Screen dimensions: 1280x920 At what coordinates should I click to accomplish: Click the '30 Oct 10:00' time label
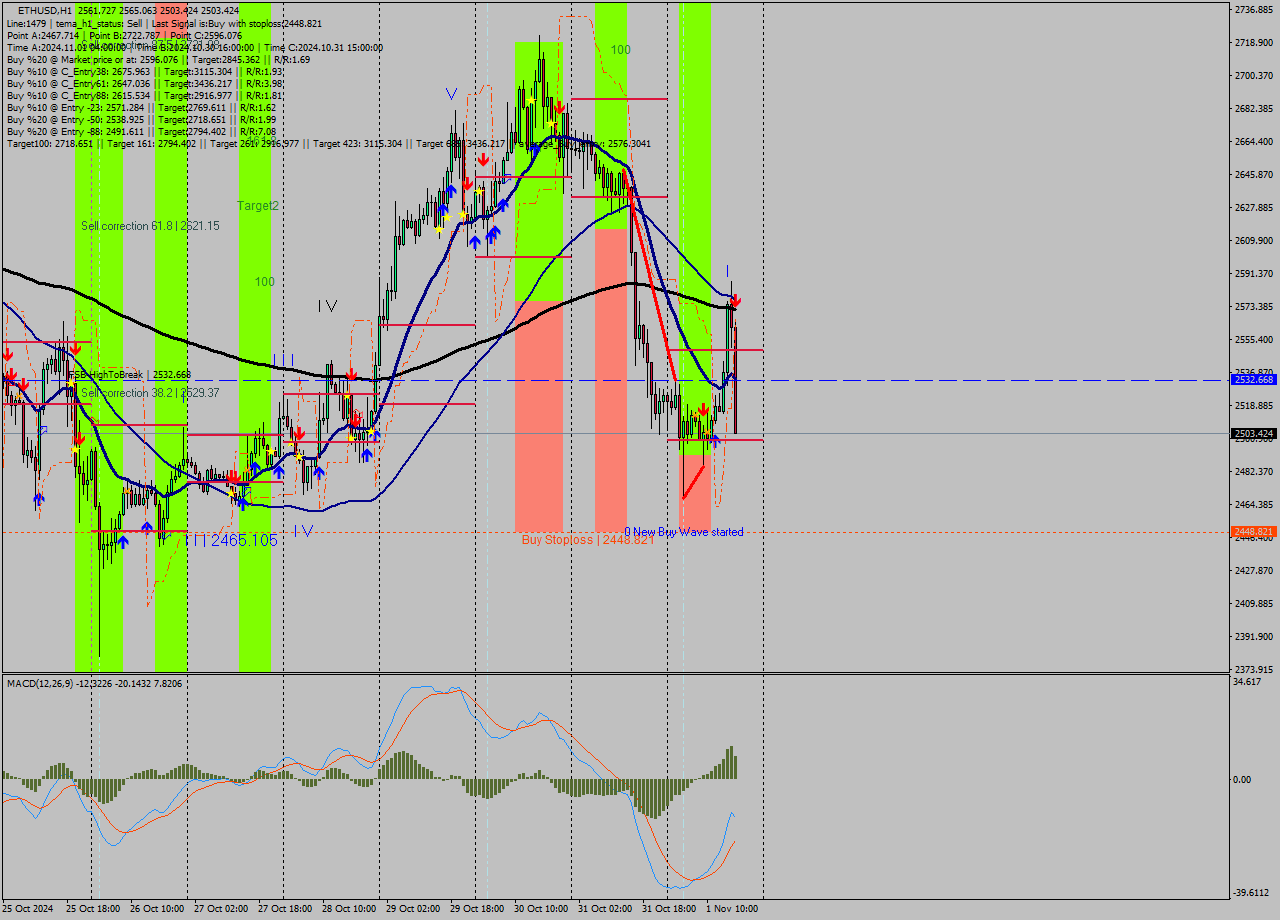541,909
